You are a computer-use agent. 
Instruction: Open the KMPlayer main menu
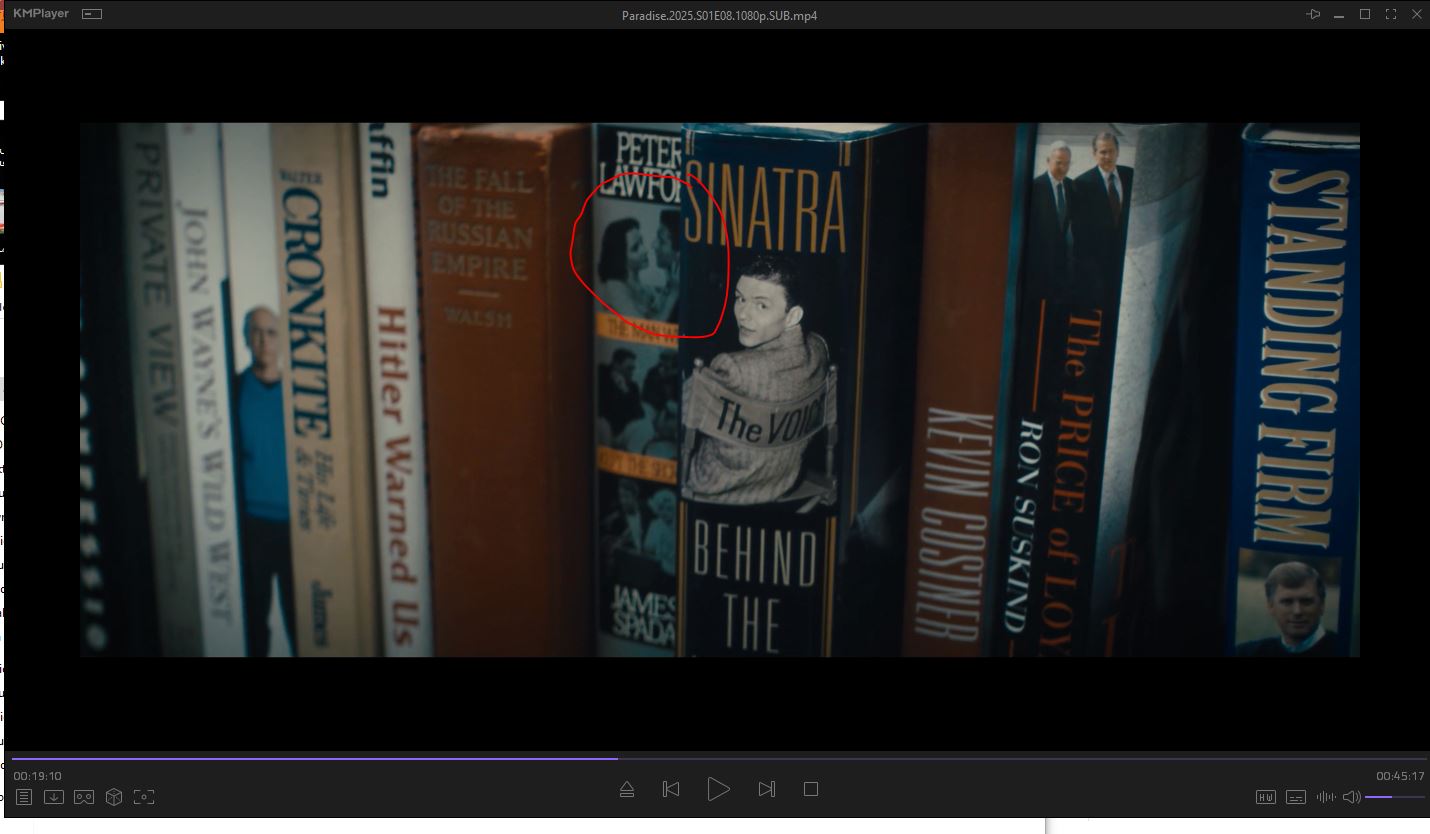[41, 14]
